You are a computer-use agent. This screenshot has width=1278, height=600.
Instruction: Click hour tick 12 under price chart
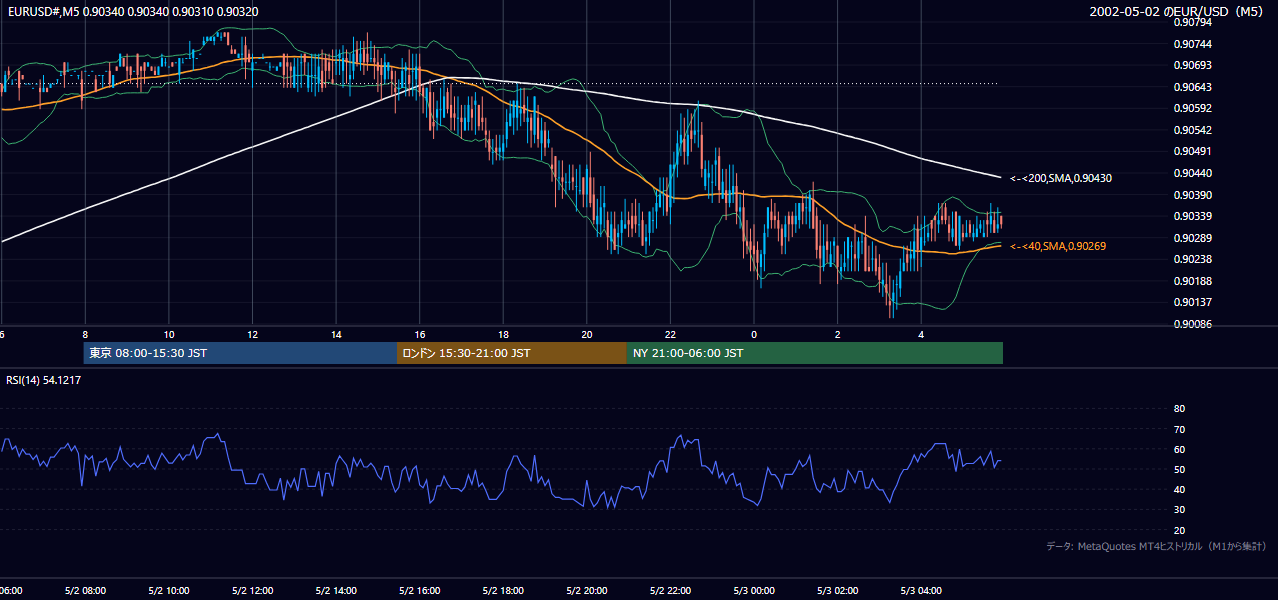coord(252,335)
